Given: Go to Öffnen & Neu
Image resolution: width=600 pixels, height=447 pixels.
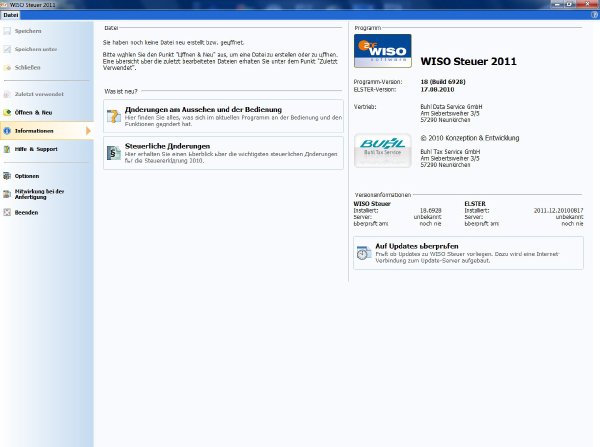Looking at the screenshot, I should (x=33, y=112).
